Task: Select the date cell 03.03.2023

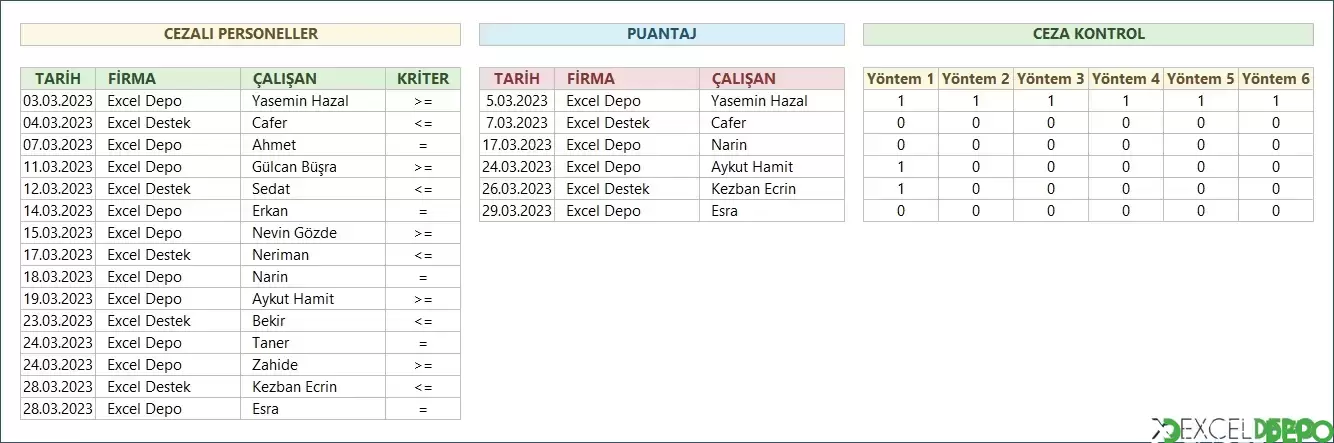Action: [58, 100]
